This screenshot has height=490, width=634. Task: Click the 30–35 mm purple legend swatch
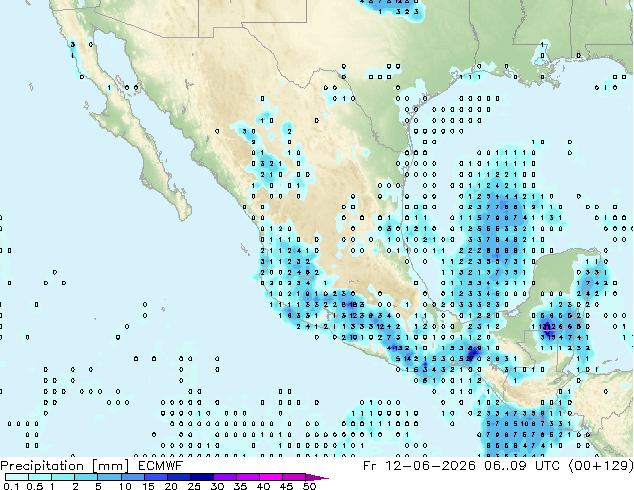[225, 477]
